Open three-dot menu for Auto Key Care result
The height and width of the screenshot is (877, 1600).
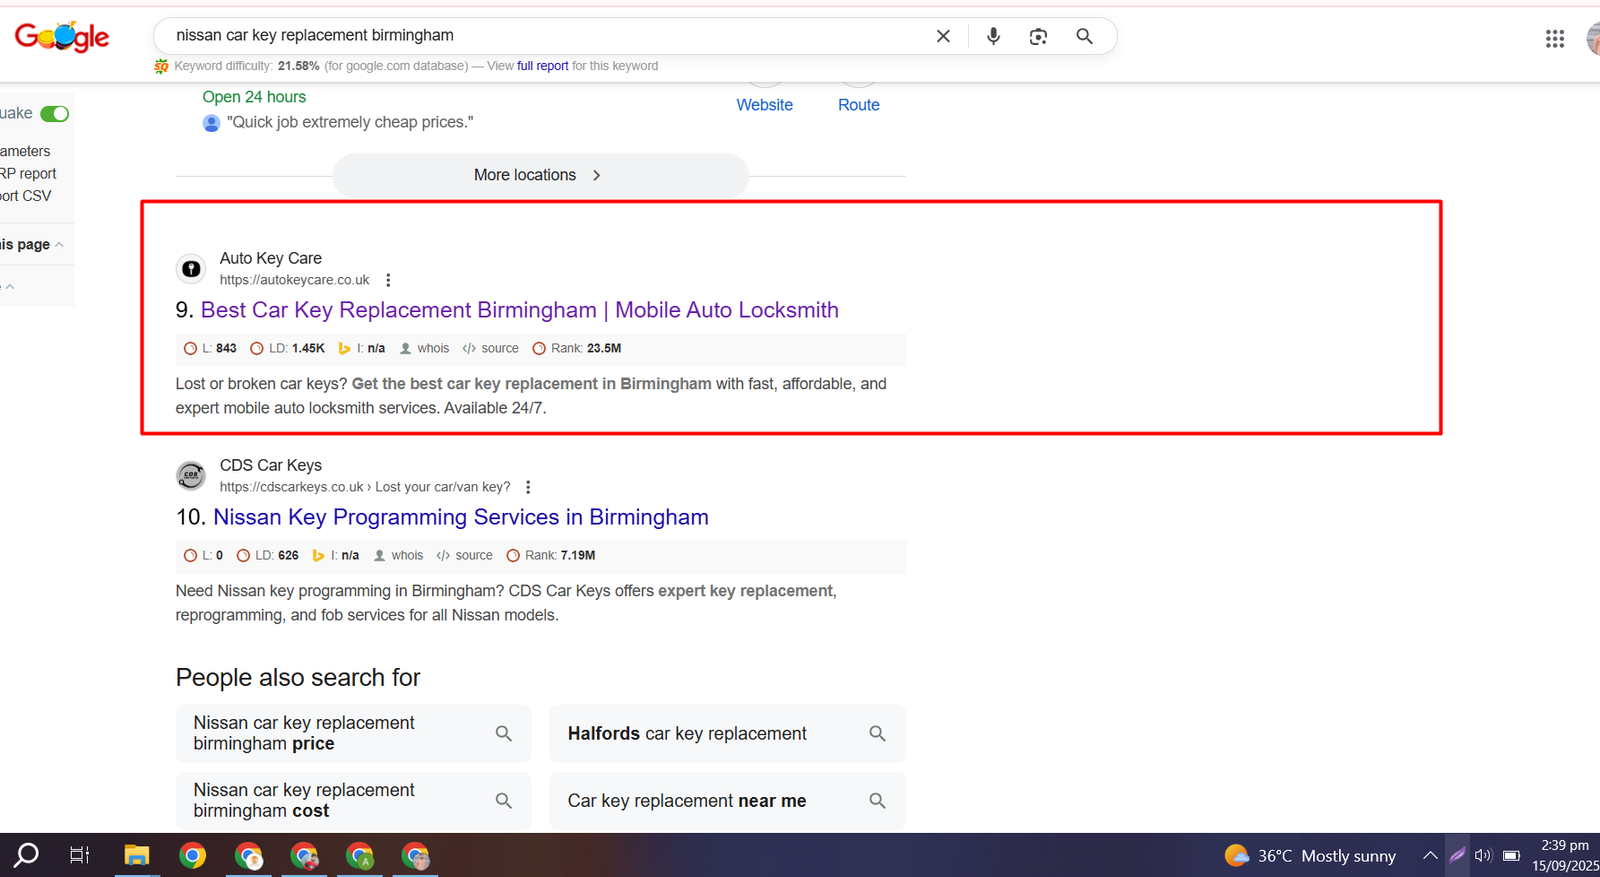pyautogui.click(x=389, y=280)
